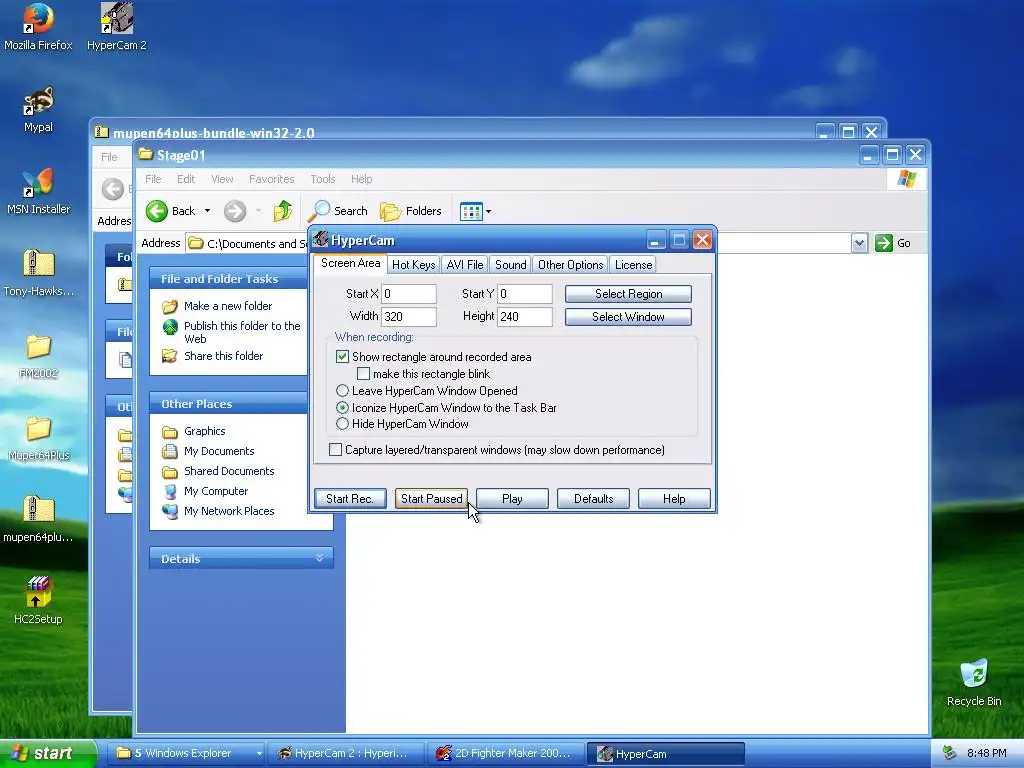
Task: Click the Start Y input field
Action: pos(525,294)
